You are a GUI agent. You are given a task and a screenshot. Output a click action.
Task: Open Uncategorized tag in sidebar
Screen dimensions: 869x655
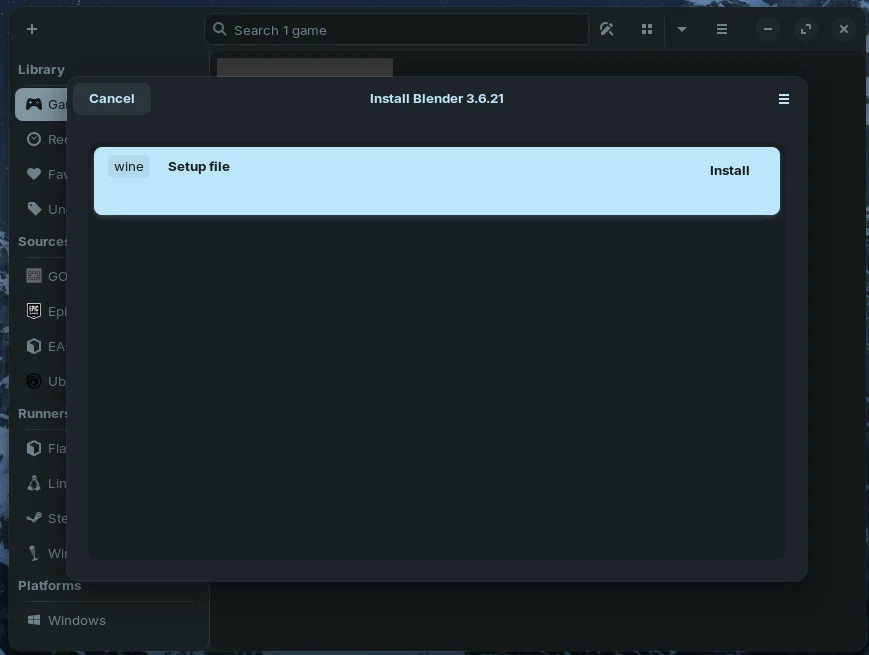[42, 209]
